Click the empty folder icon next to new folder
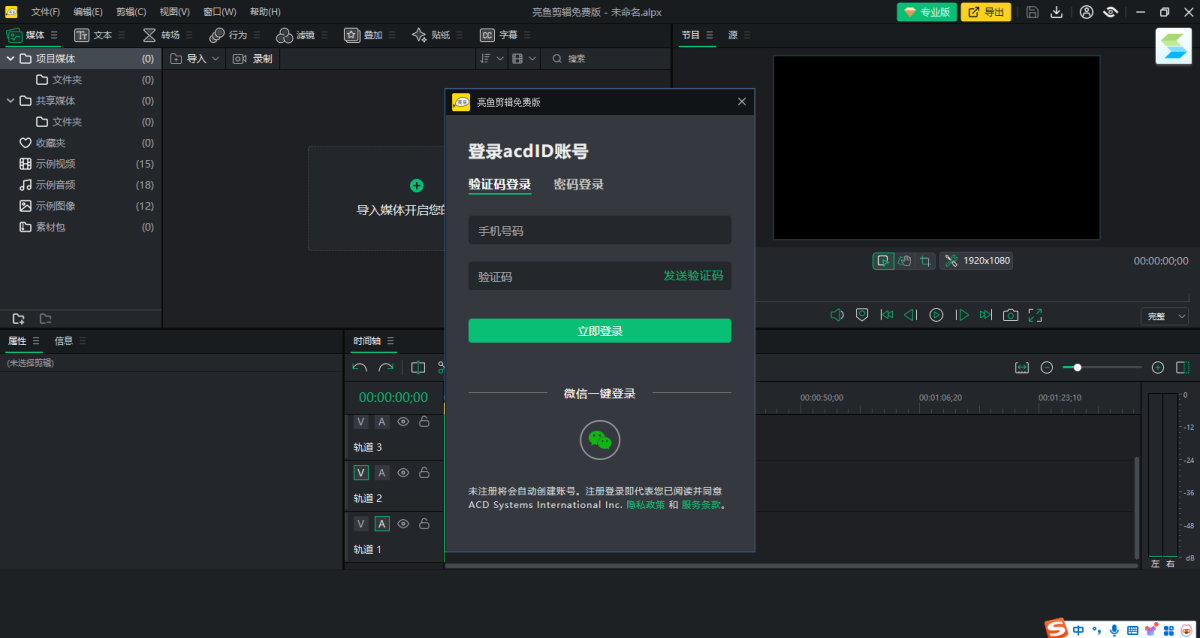The image size is (1200, 638). click(45, 318)
